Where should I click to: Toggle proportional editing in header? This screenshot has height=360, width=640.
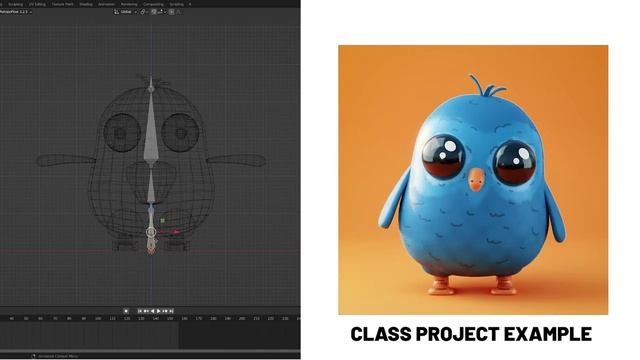coord(172,12)
